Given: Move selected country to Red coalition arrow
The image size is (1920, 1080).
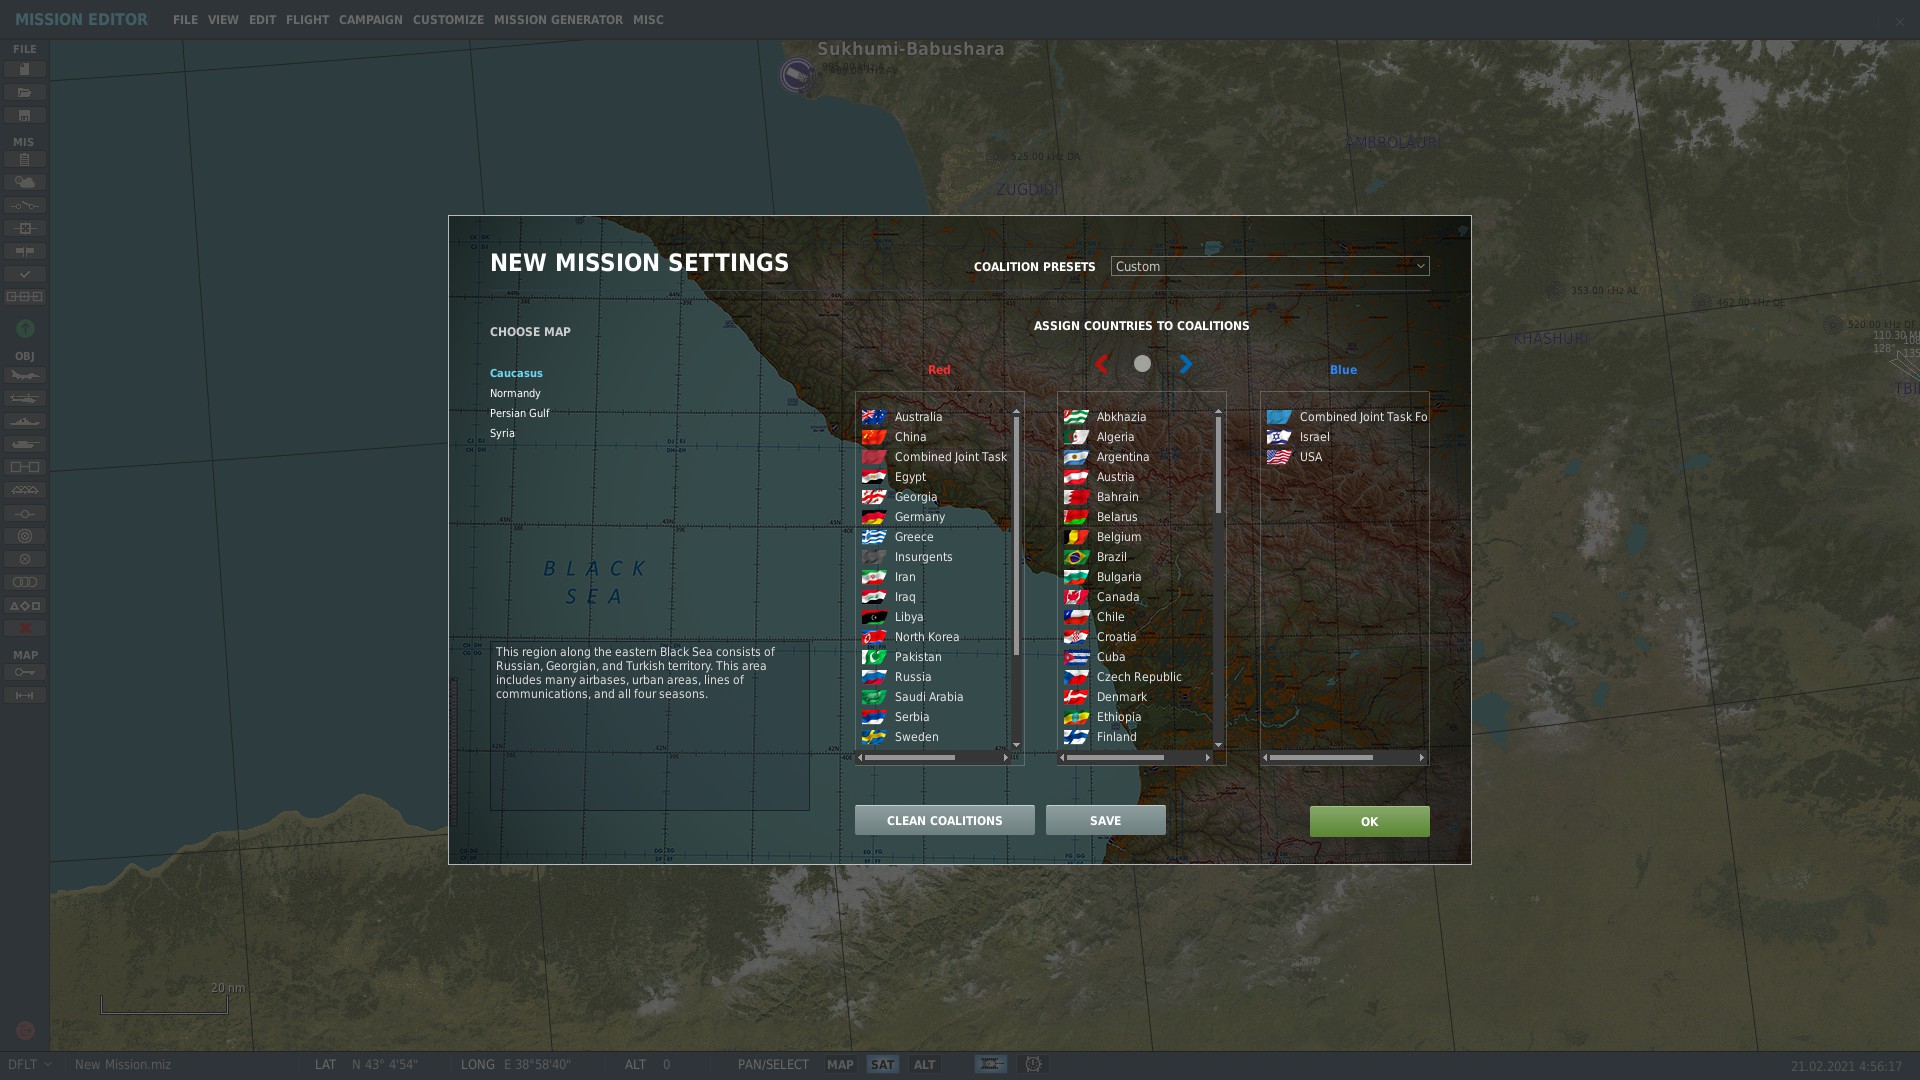Looking at the screenshot, I should tap(1101, 364).
